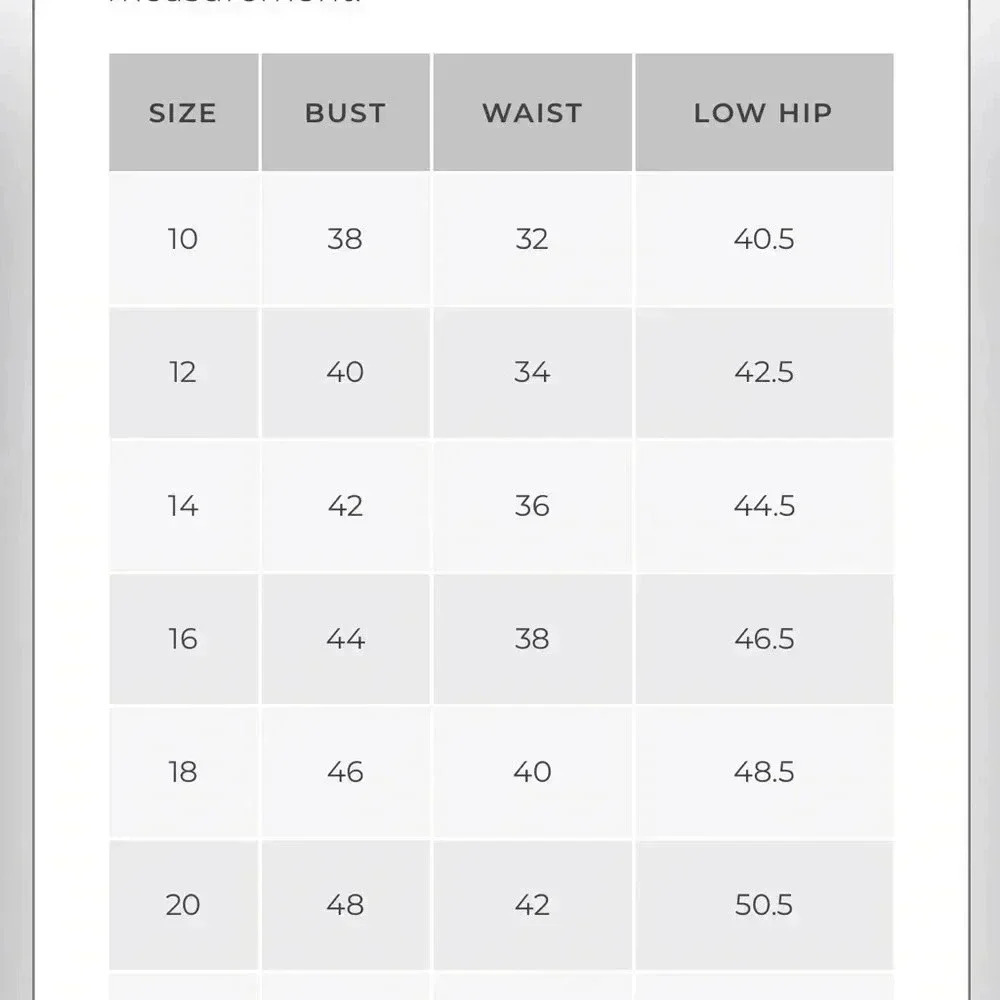Click low hip value 42.5
This screenshot has height=1000, width=1000.
click(x=764, y=372)
